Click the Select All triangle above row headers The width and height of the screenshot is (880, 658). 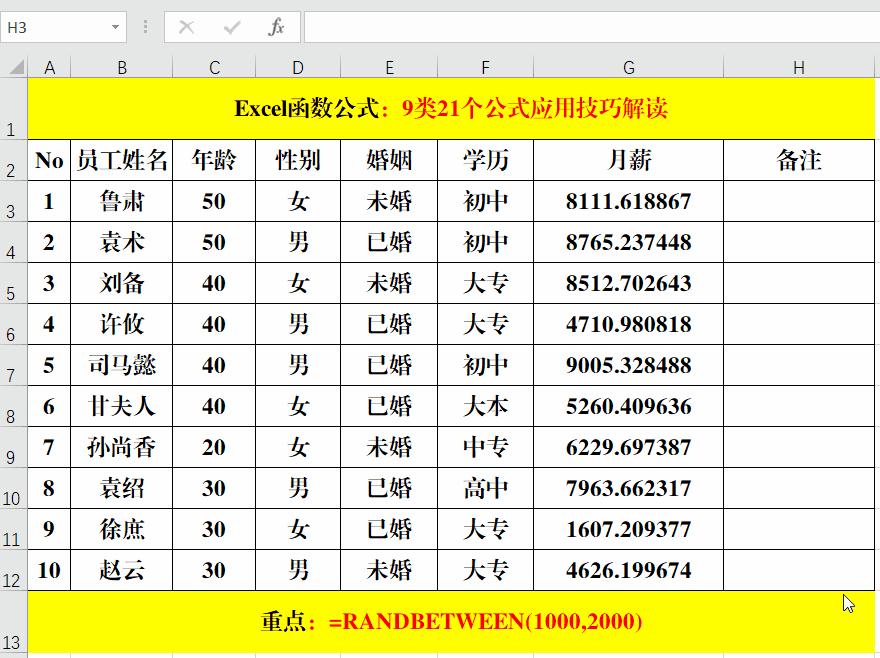click(14, 67)
